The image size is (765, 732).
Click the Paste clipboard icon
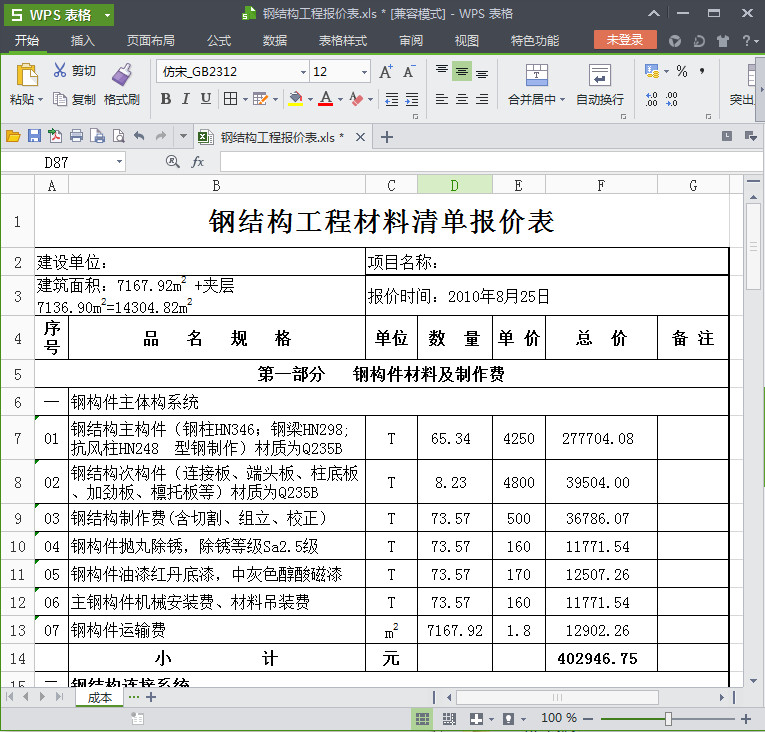tap(27, 75)
